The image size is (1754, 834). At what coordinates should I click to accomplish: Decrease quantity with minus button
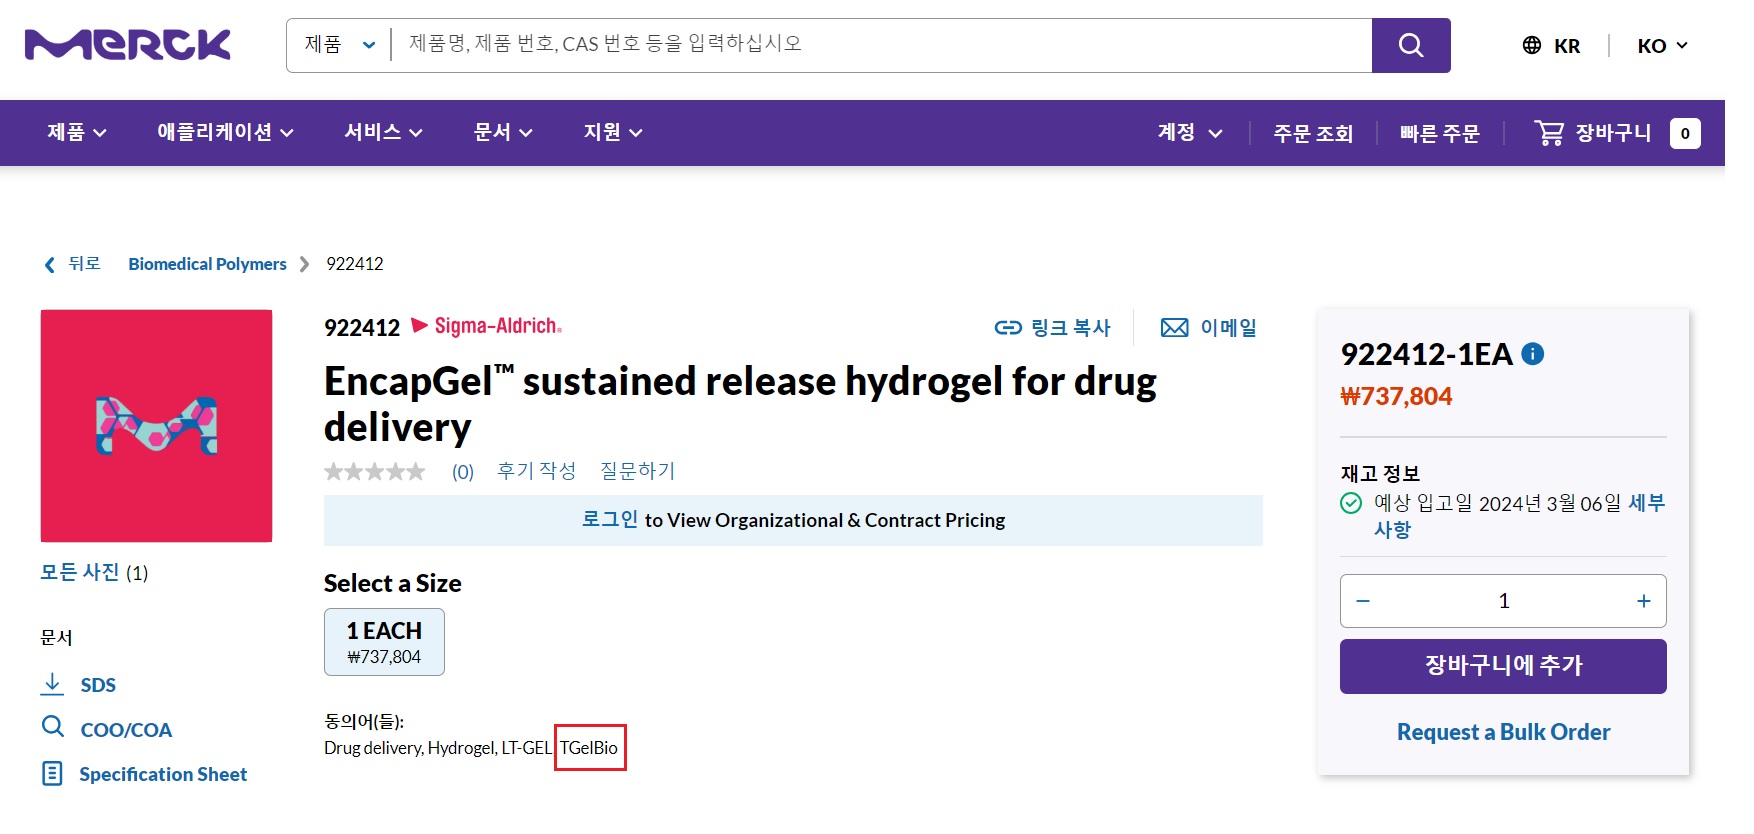(x=1363, y=601)
